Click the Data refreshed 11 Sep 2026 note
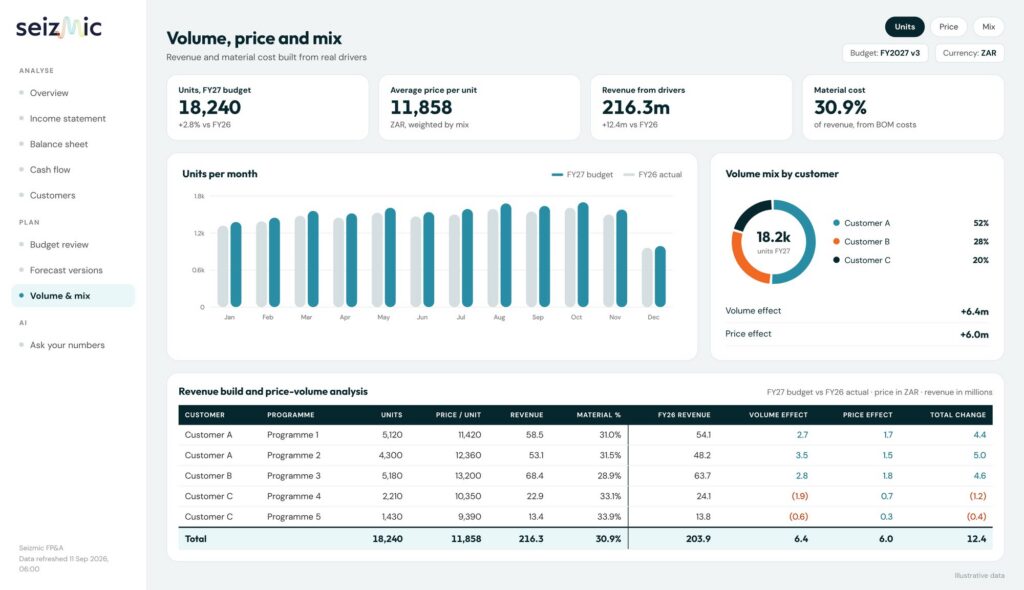 [63, 564]
